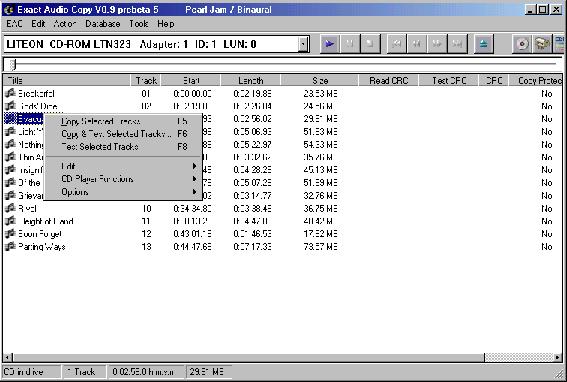567x382 pixels.
Task: Click music note icon beside Breakerfall
Action: [x=10, y=93]
